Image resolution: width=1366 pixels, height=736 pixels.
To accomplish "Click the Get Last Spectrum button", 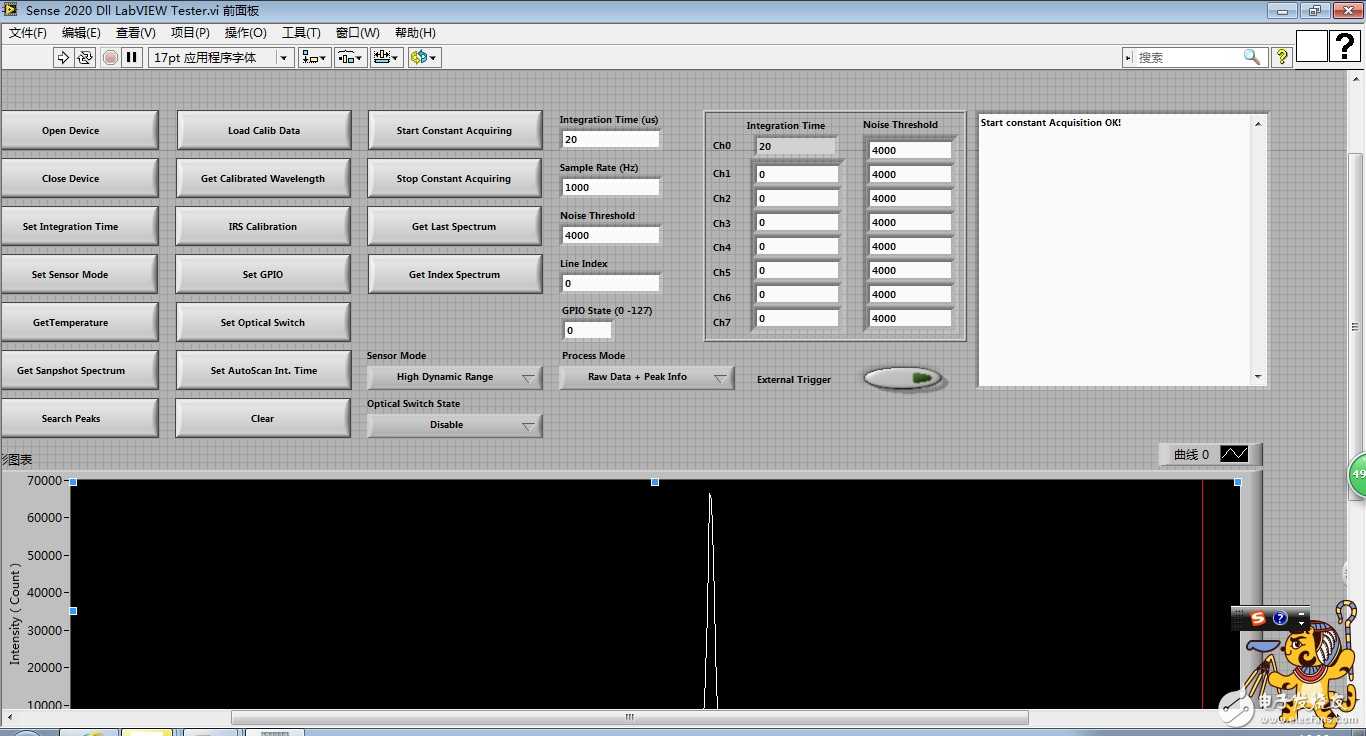I will click(x=454, y=226).
